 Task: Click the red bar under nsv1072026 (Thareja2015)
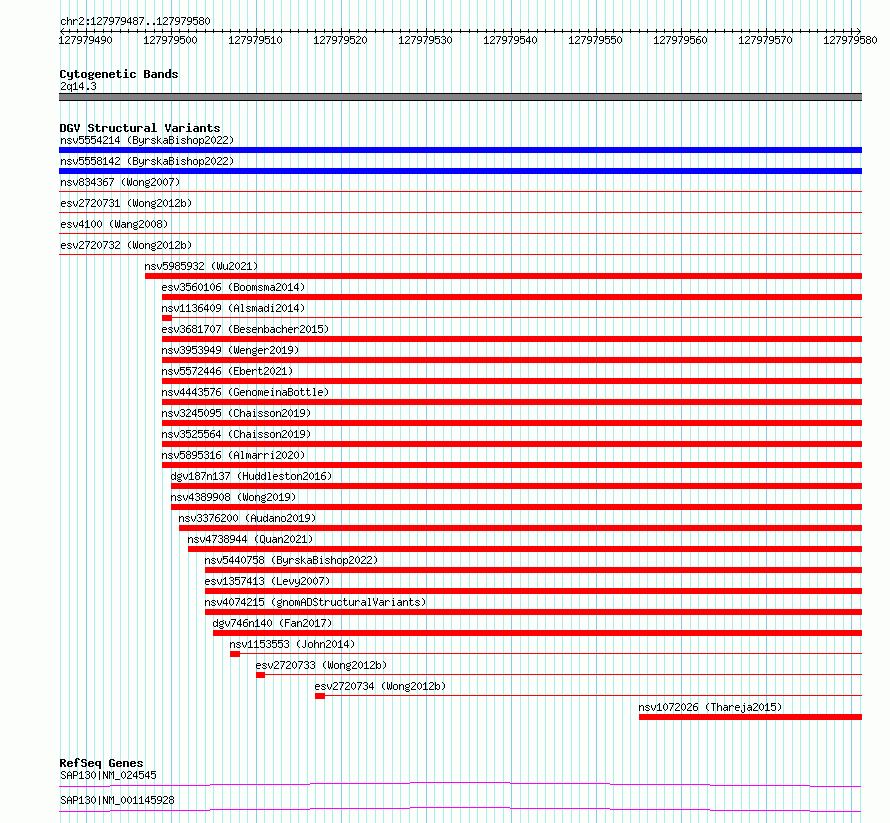(x=750, y=717)
